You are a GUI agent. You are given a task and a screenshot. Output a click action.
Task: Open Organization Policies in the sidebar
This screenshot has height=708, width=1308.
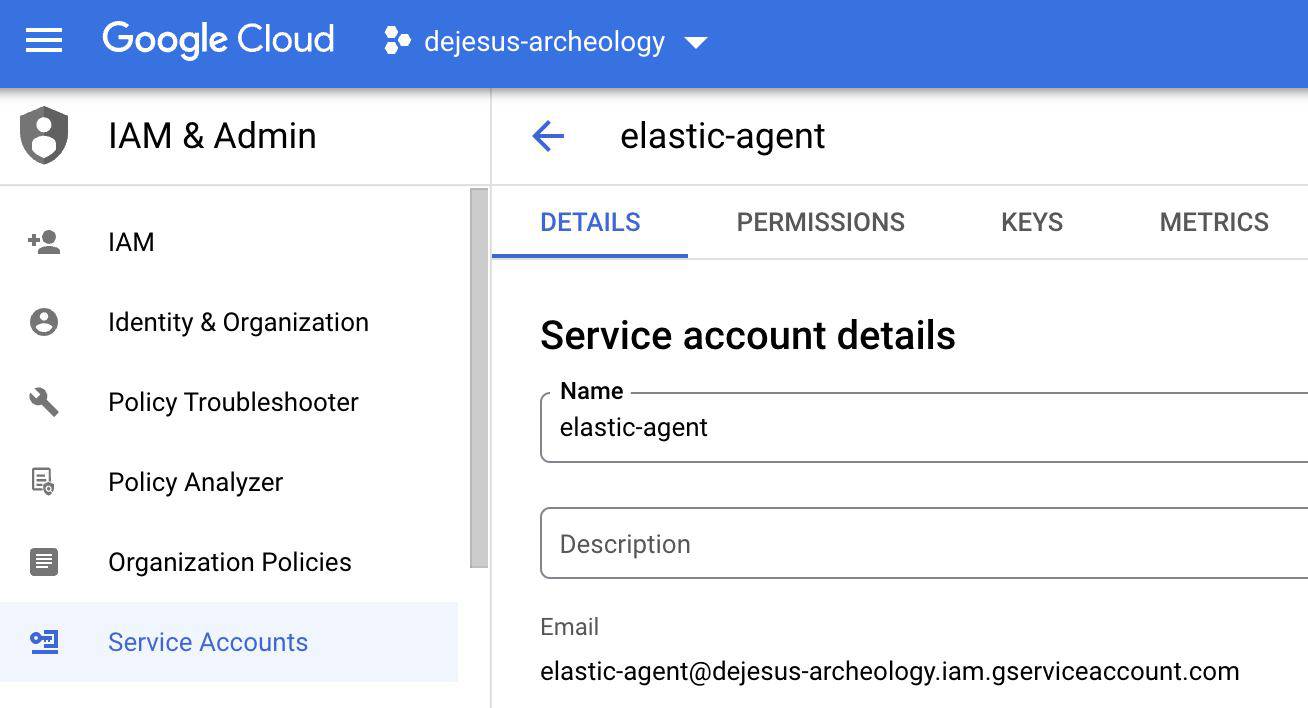(229, 562)
